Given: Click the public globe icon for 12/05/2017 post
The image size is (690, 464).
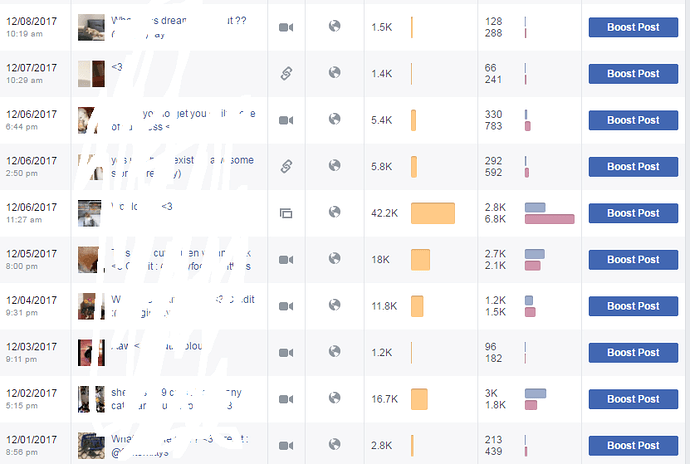Looking at the screenshot, I should (x=334, y=258).
